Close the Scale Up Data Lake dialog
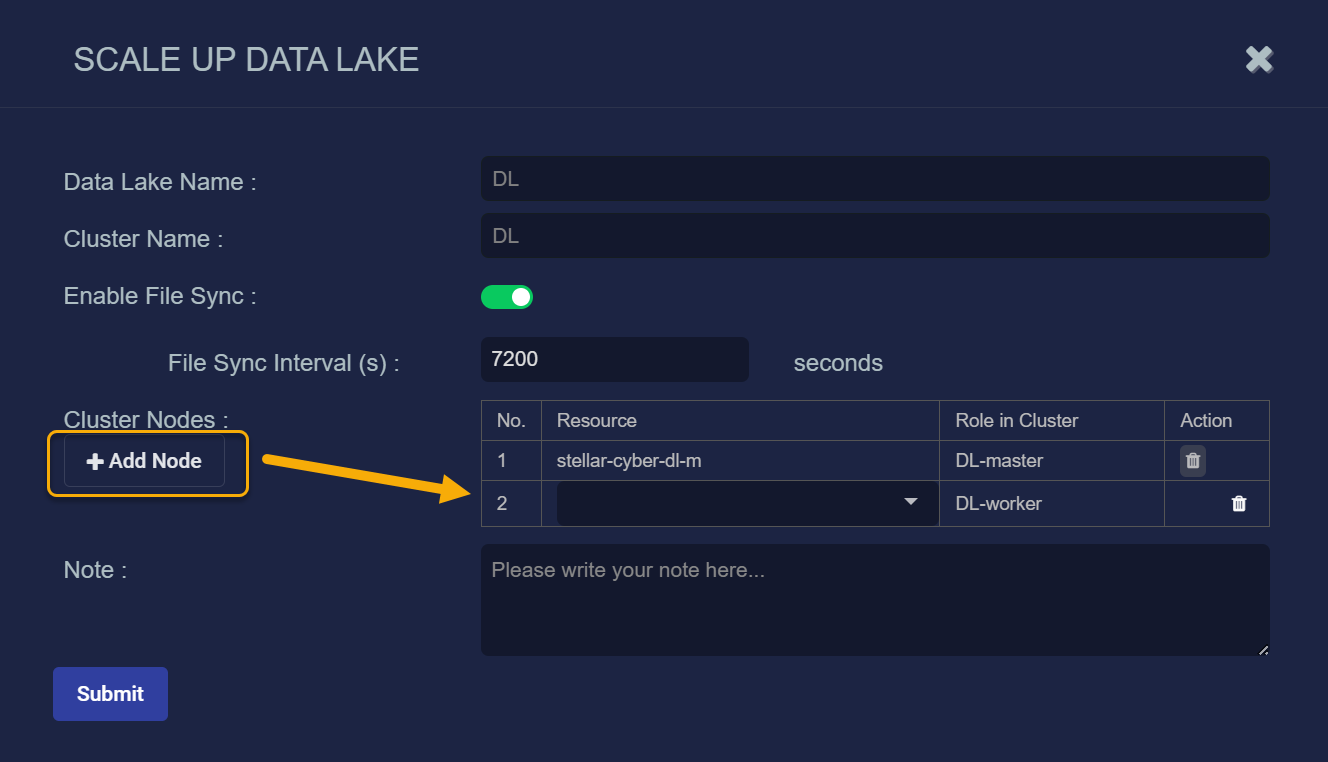1328x762 pixels. pyautogui.click(x=1259, y=60)
